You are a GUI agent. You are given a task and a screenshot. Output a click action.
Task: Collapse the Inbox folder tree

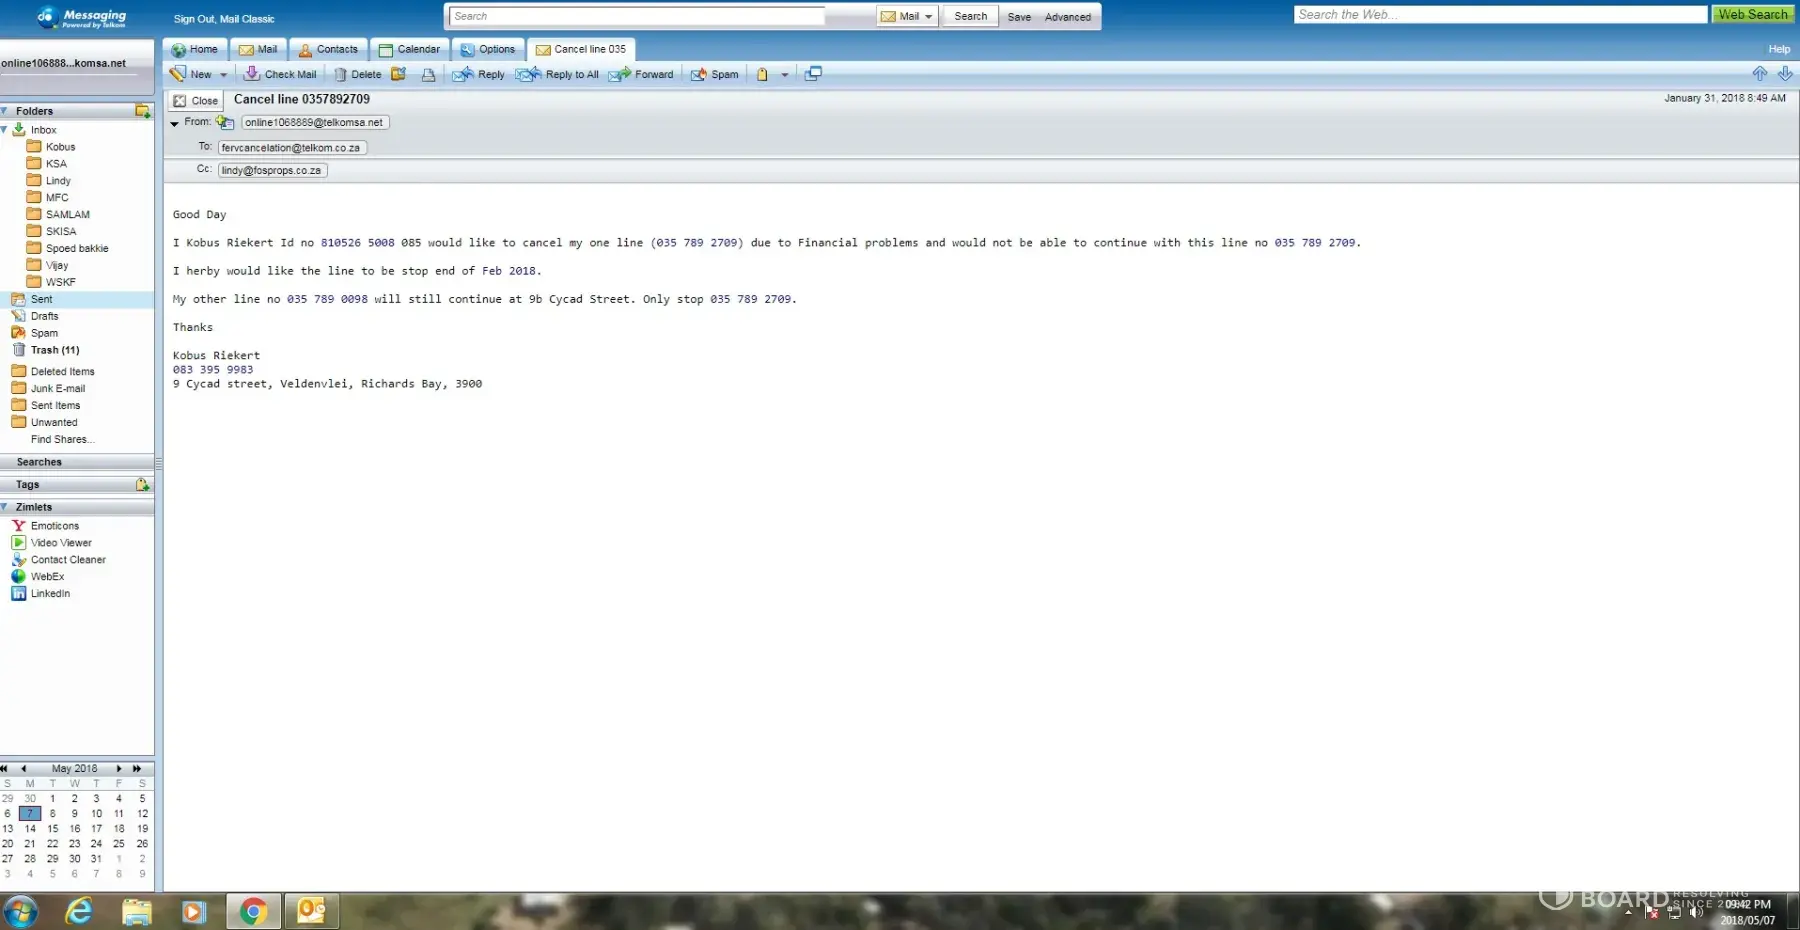point(4,130)
